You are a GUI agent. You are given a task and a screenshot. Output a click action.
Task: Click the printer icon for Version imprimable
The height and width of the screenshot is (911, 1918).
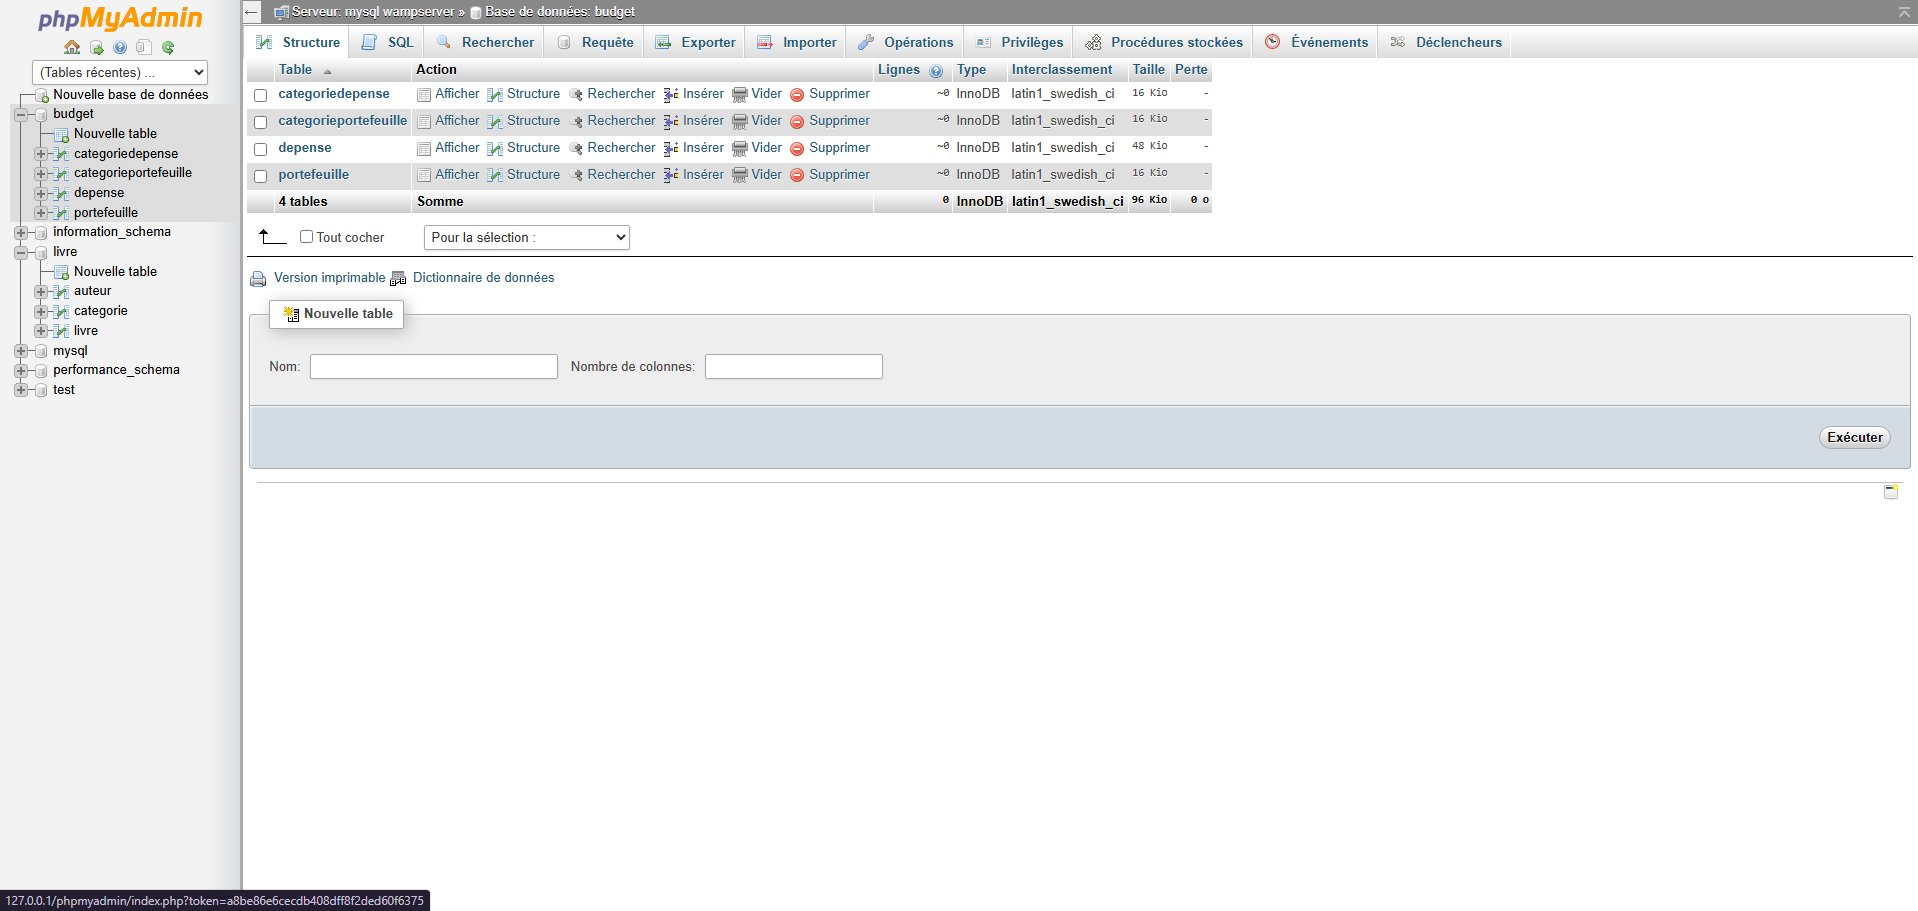258,279
